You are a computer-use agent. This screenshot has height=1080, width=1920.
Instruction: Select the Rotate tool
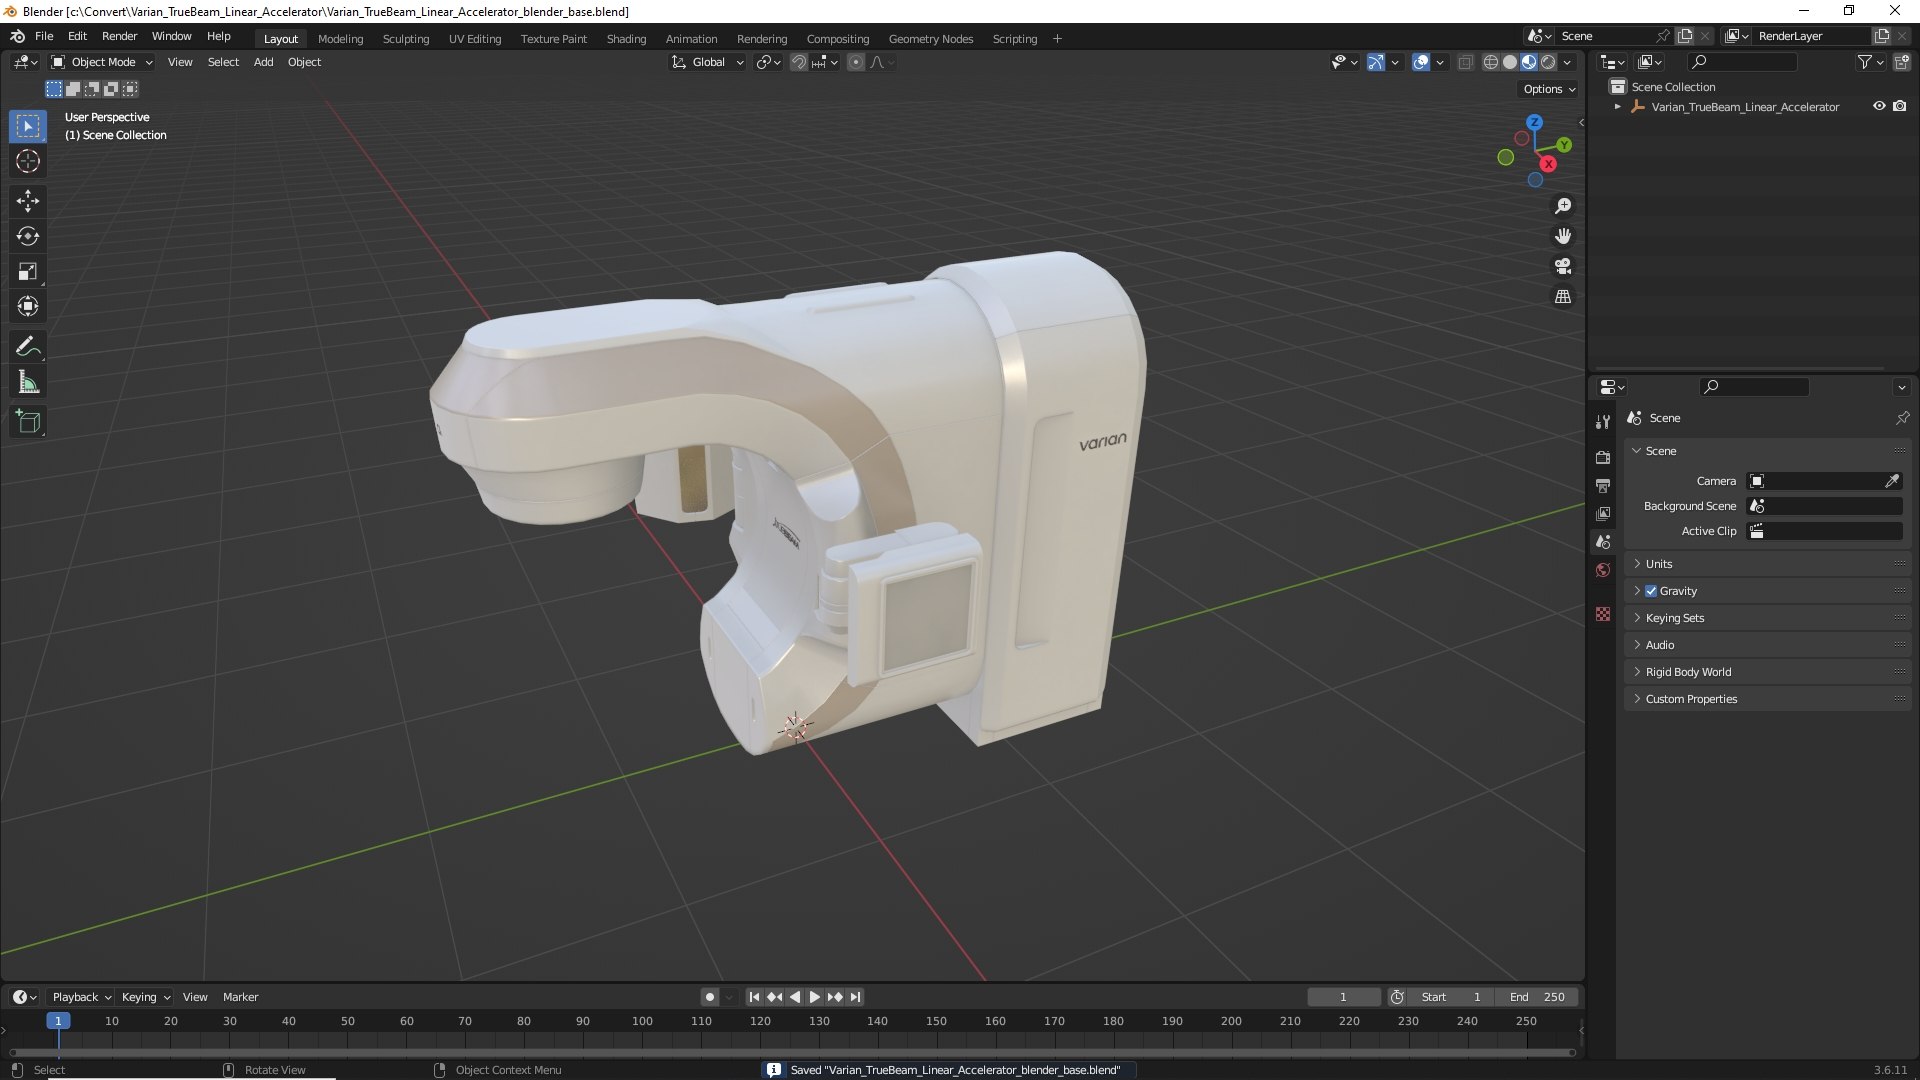(28, 236)
